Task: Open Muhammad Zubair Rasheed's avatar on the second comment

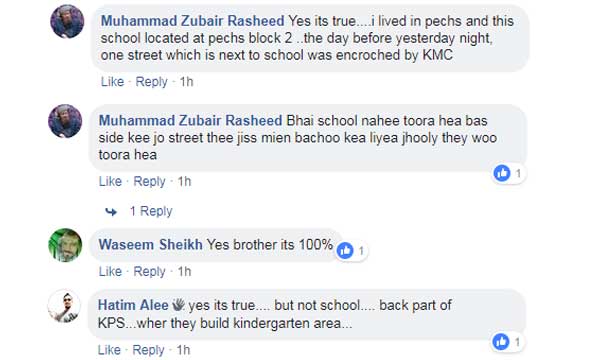Action: pos(65,121)
